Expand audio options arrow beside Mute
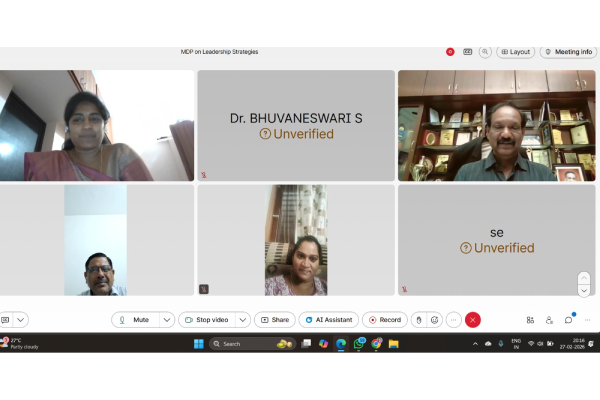This screenshot has height=400, width=600. pyautogui.click(x=166, y=320)
